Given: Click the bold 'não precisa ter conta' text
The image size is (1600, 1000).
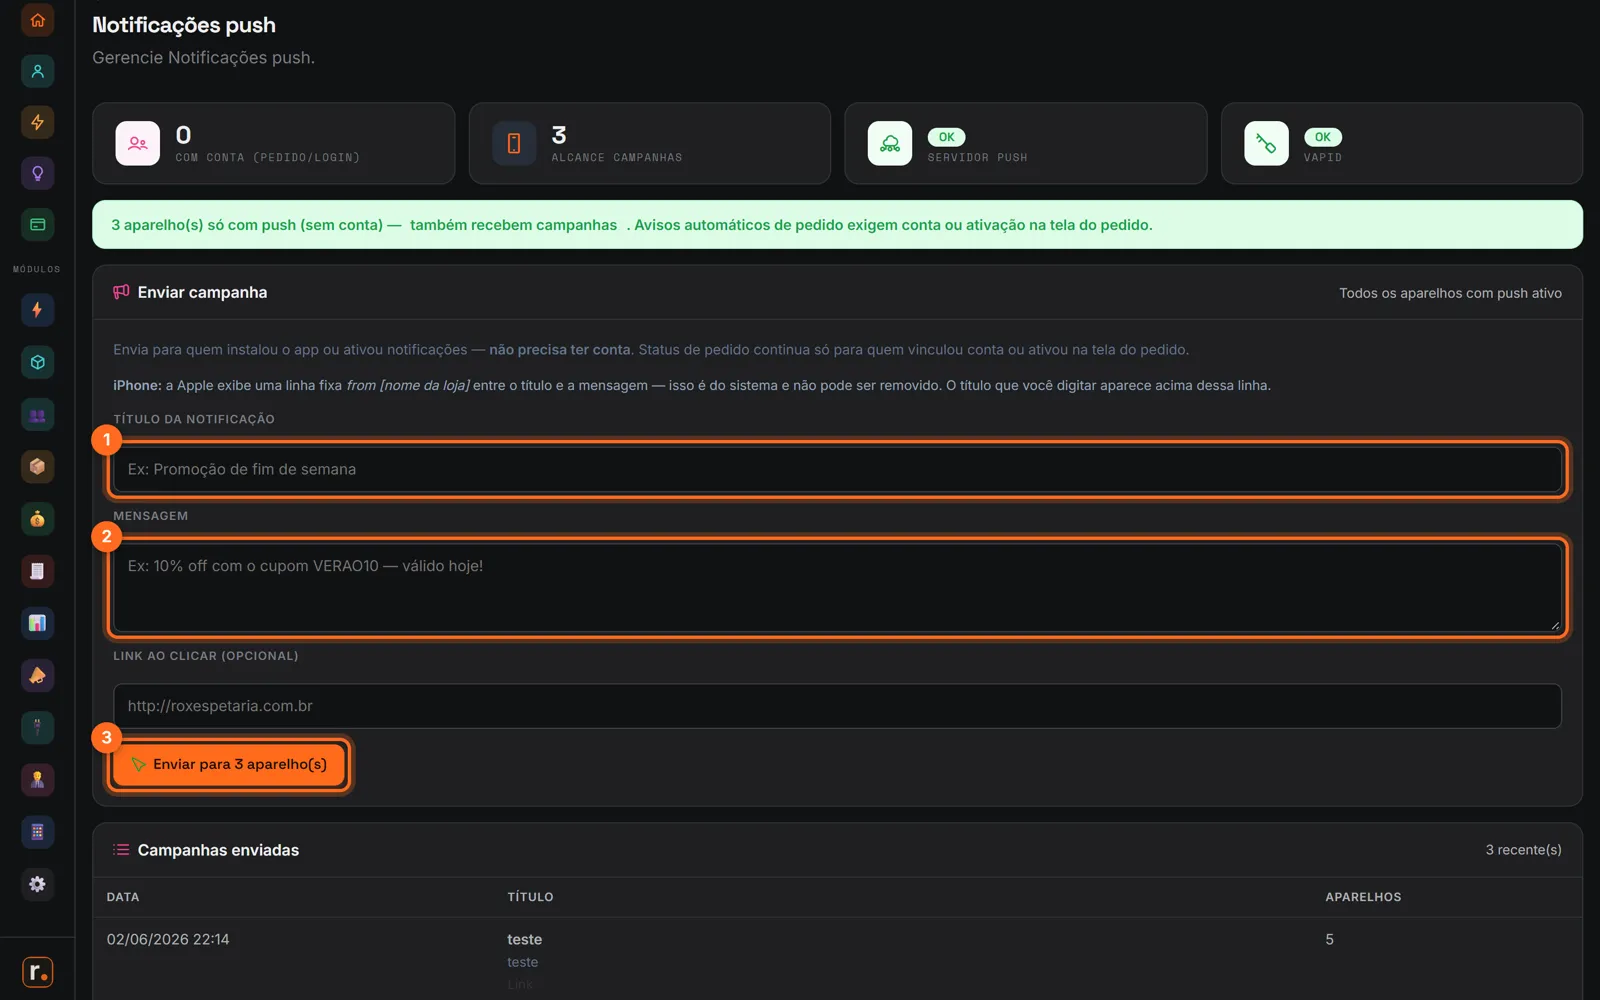Looking at the screenshot, I should 560,350.
